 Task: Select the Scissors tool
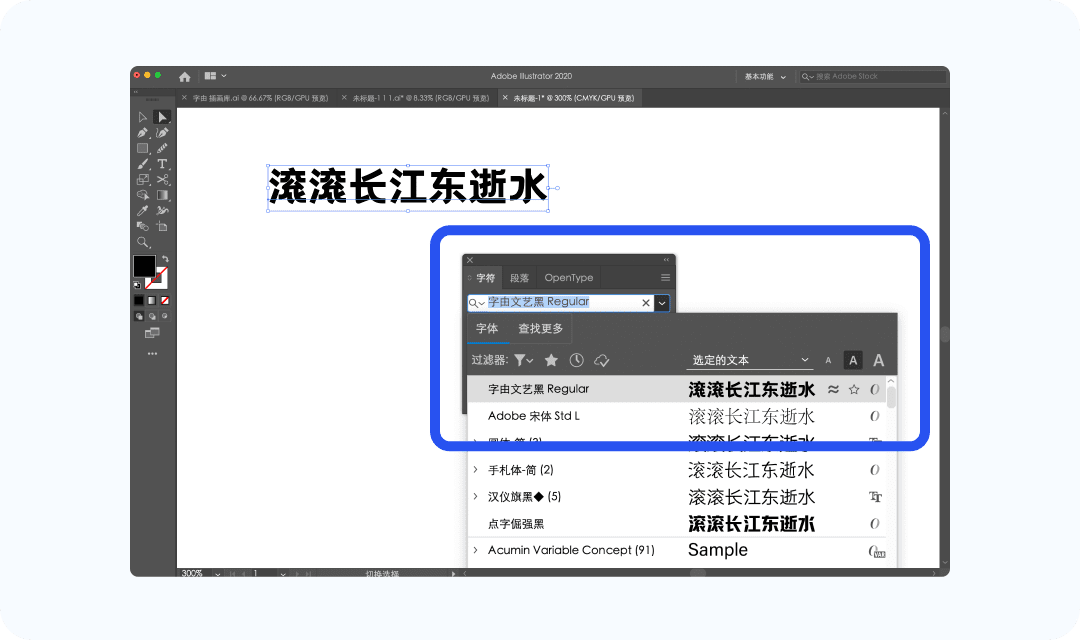point(162,180)
